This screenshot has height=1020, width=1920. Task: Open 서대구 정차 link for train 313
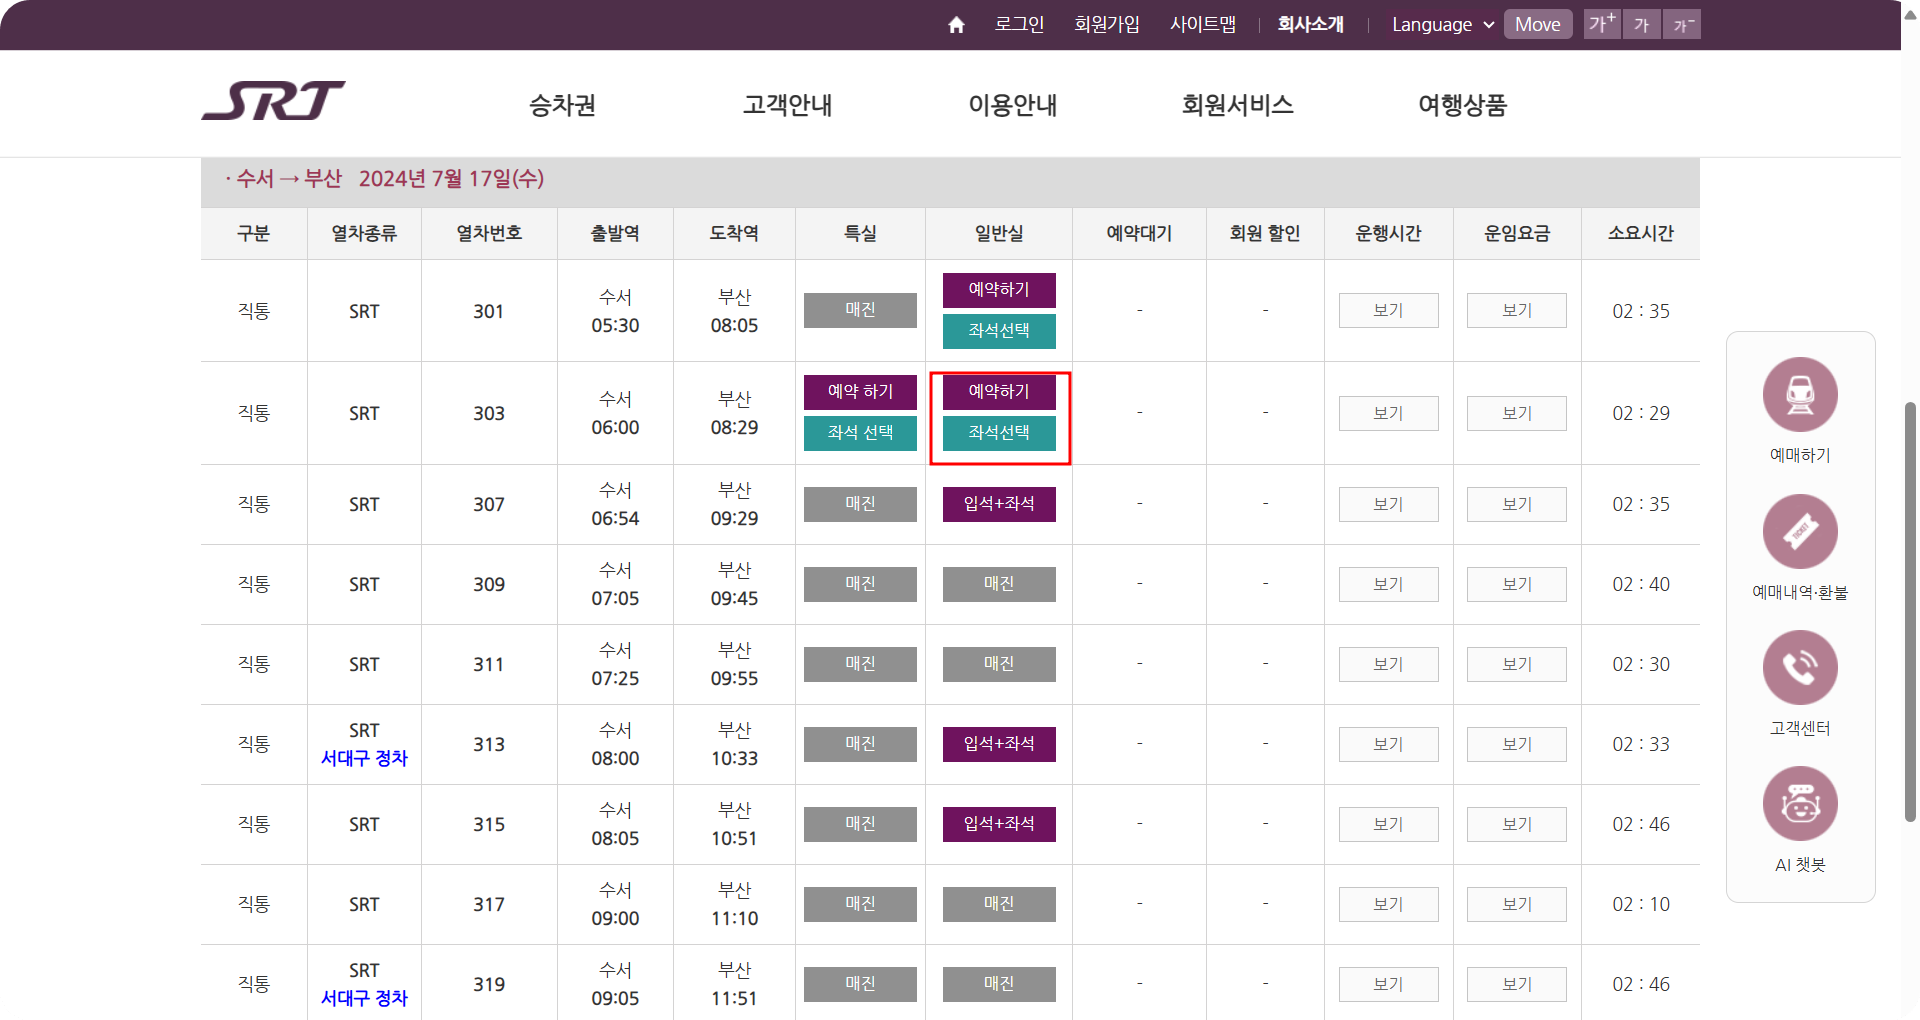pyautogui.click(x=364, y=759)
